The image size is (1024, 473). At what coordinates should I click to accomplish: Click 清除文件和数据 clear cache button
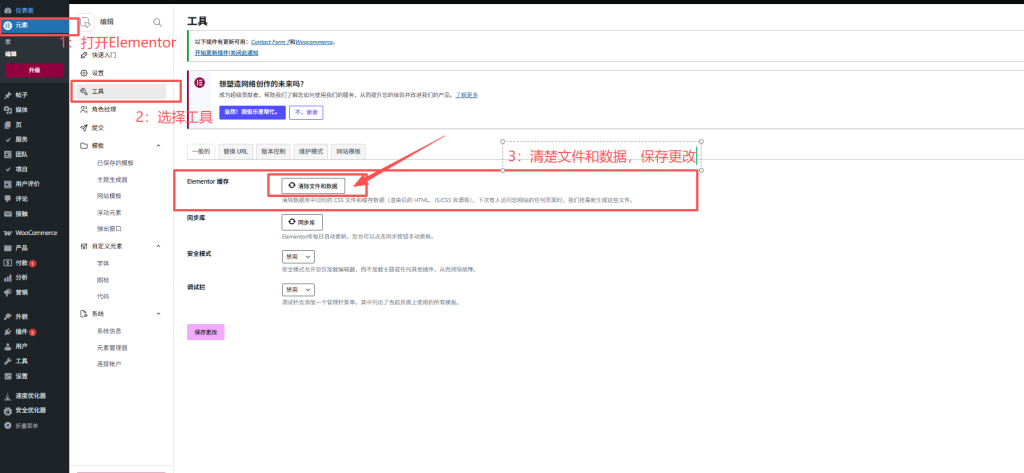coord(313,186)
